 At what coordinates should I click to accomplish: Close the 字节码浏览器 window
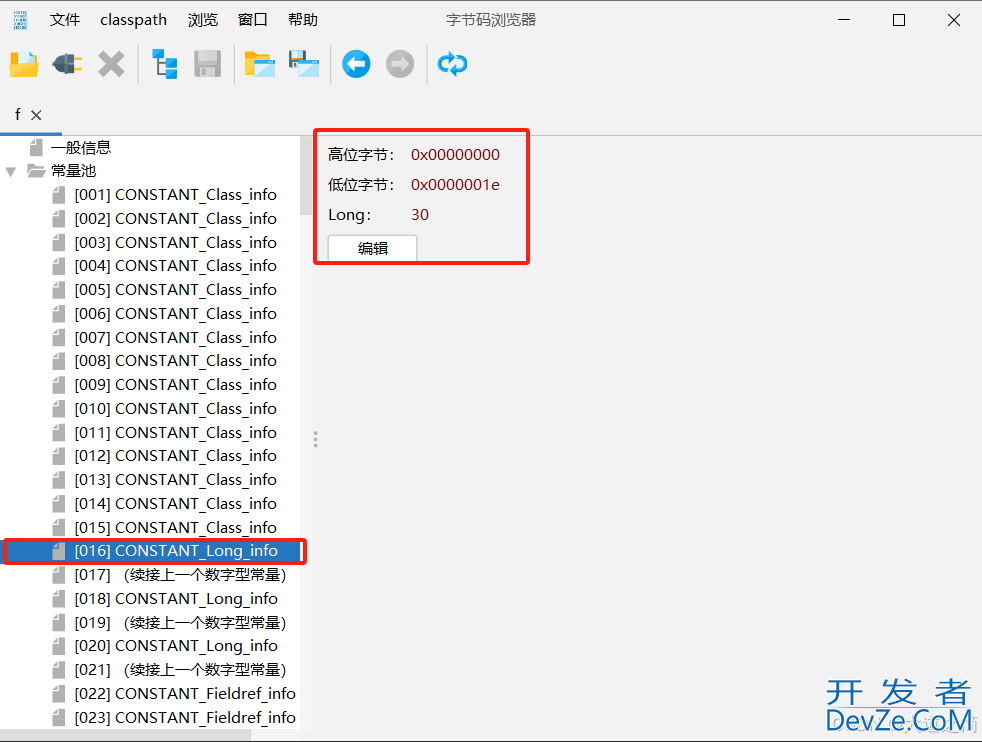pyautogui.click(x=954, y=20)
